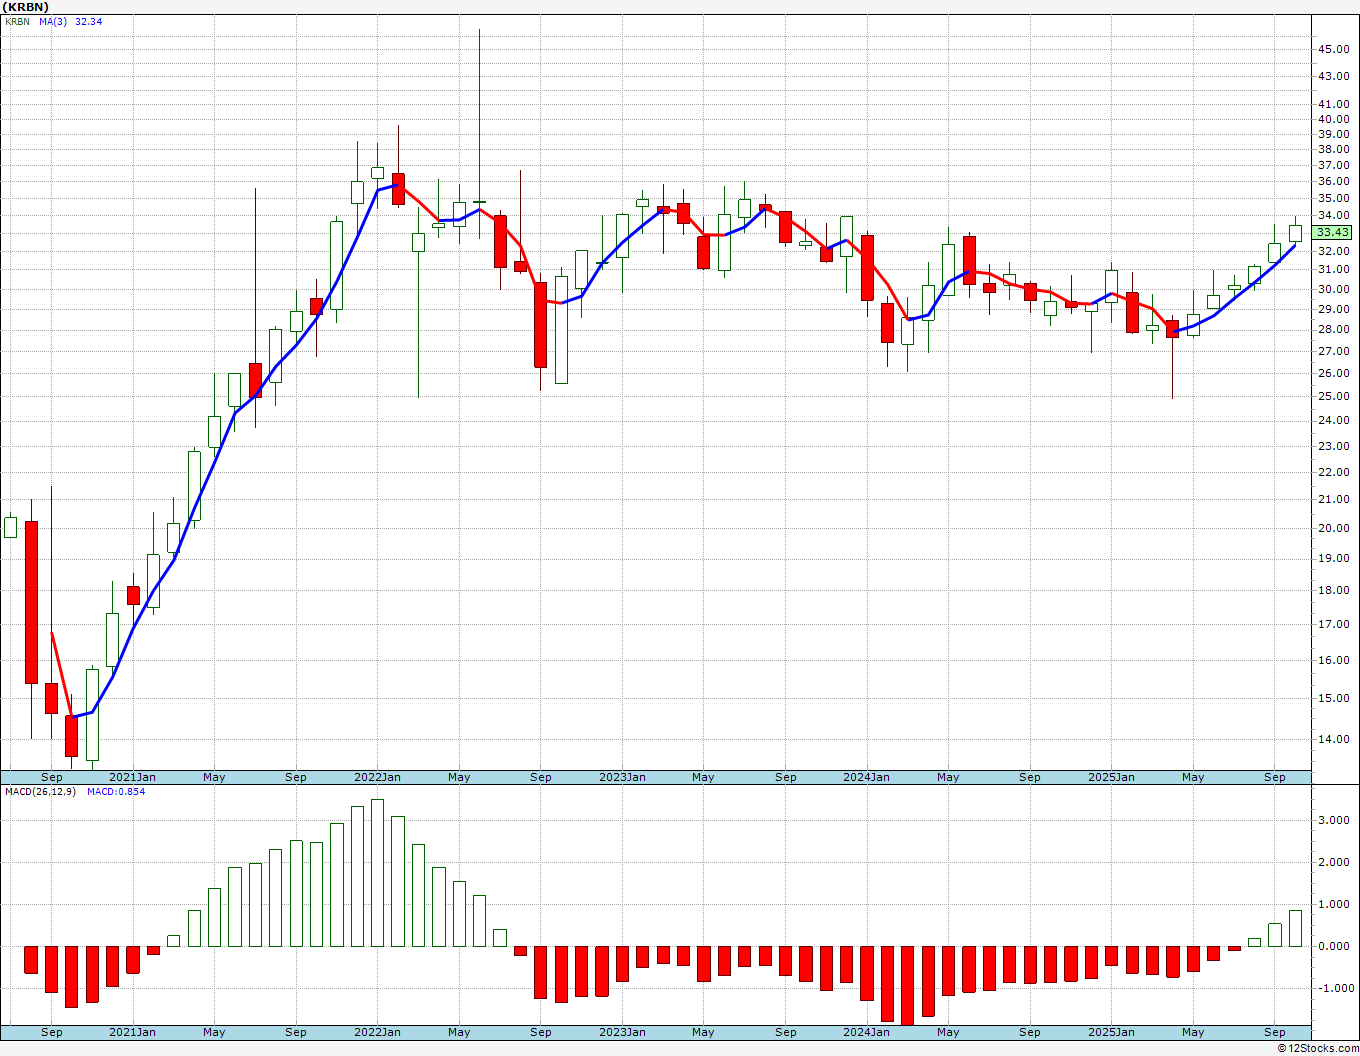This screenshot has width=1360, height=1056.
Task: Select 2023Jan on the price chart date axis
Action: click(622, 777)
